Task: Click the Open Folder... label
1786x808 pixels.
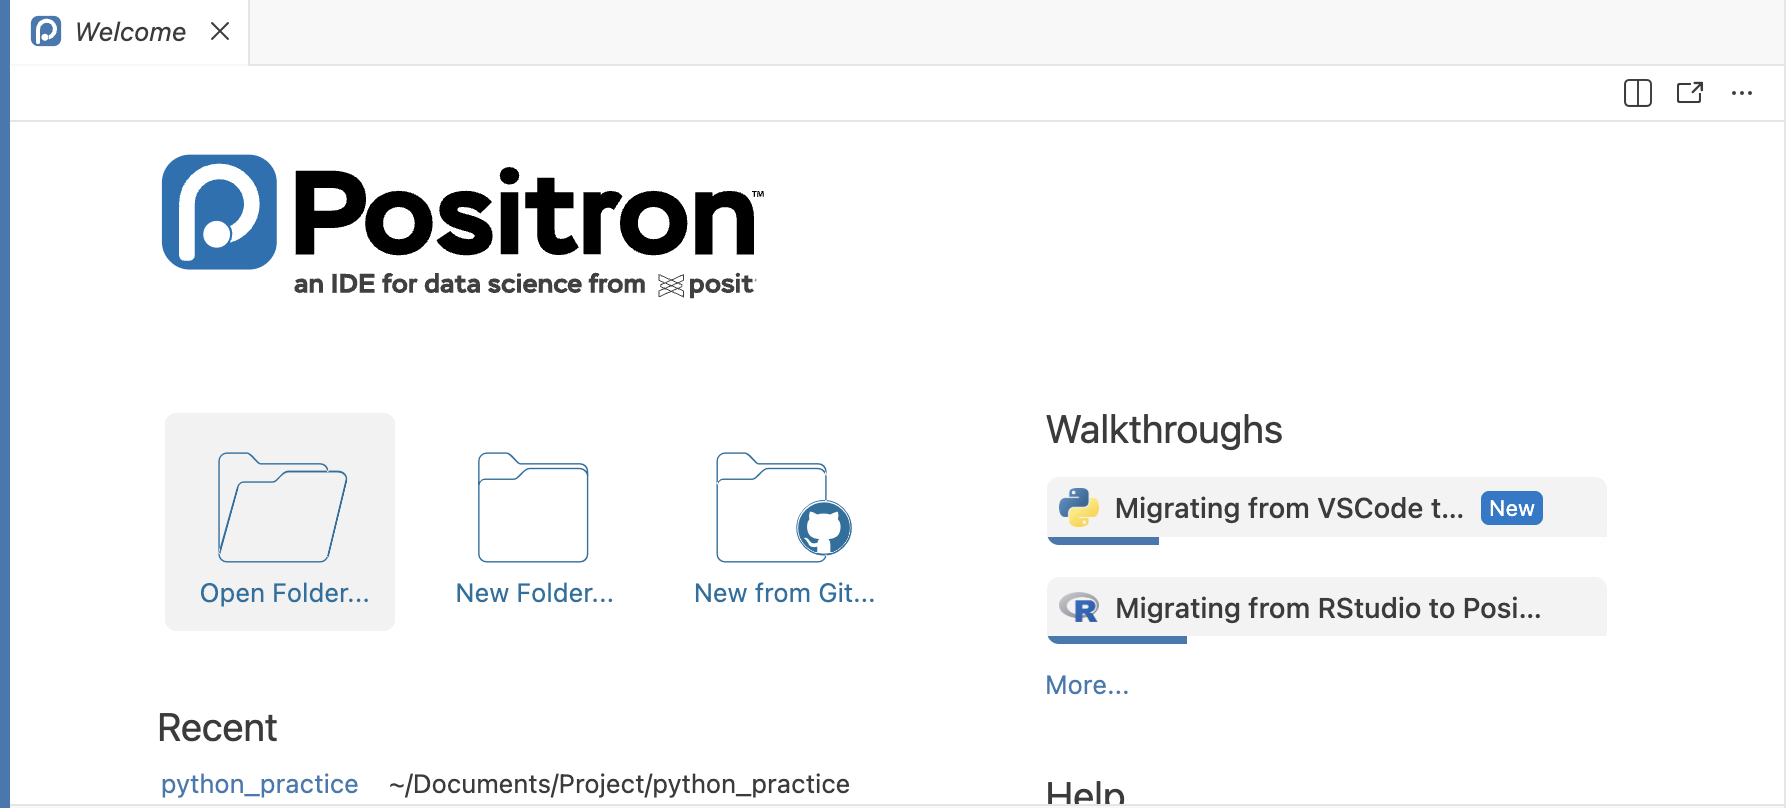Action: (284, 593)
